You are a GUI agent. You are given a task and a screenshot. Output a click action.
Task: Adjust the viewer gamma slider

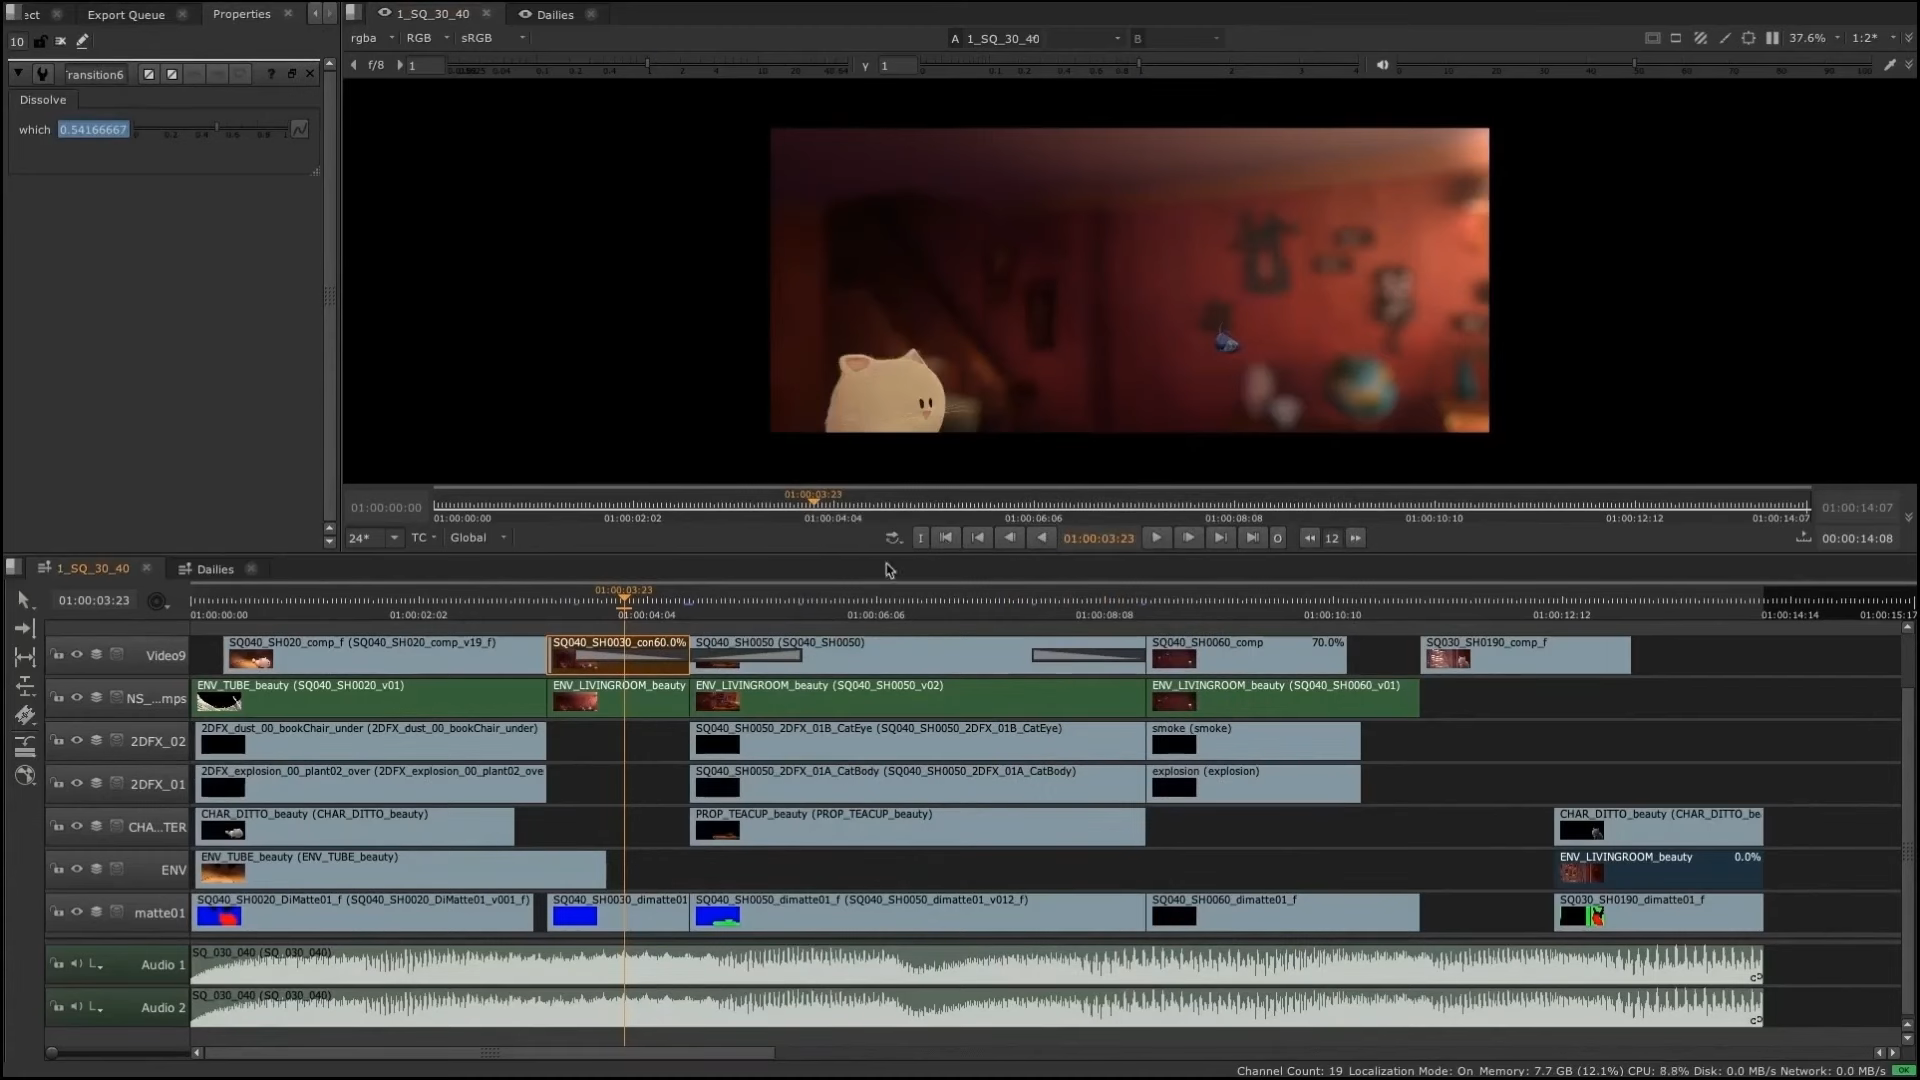[x=1138, y=66]
